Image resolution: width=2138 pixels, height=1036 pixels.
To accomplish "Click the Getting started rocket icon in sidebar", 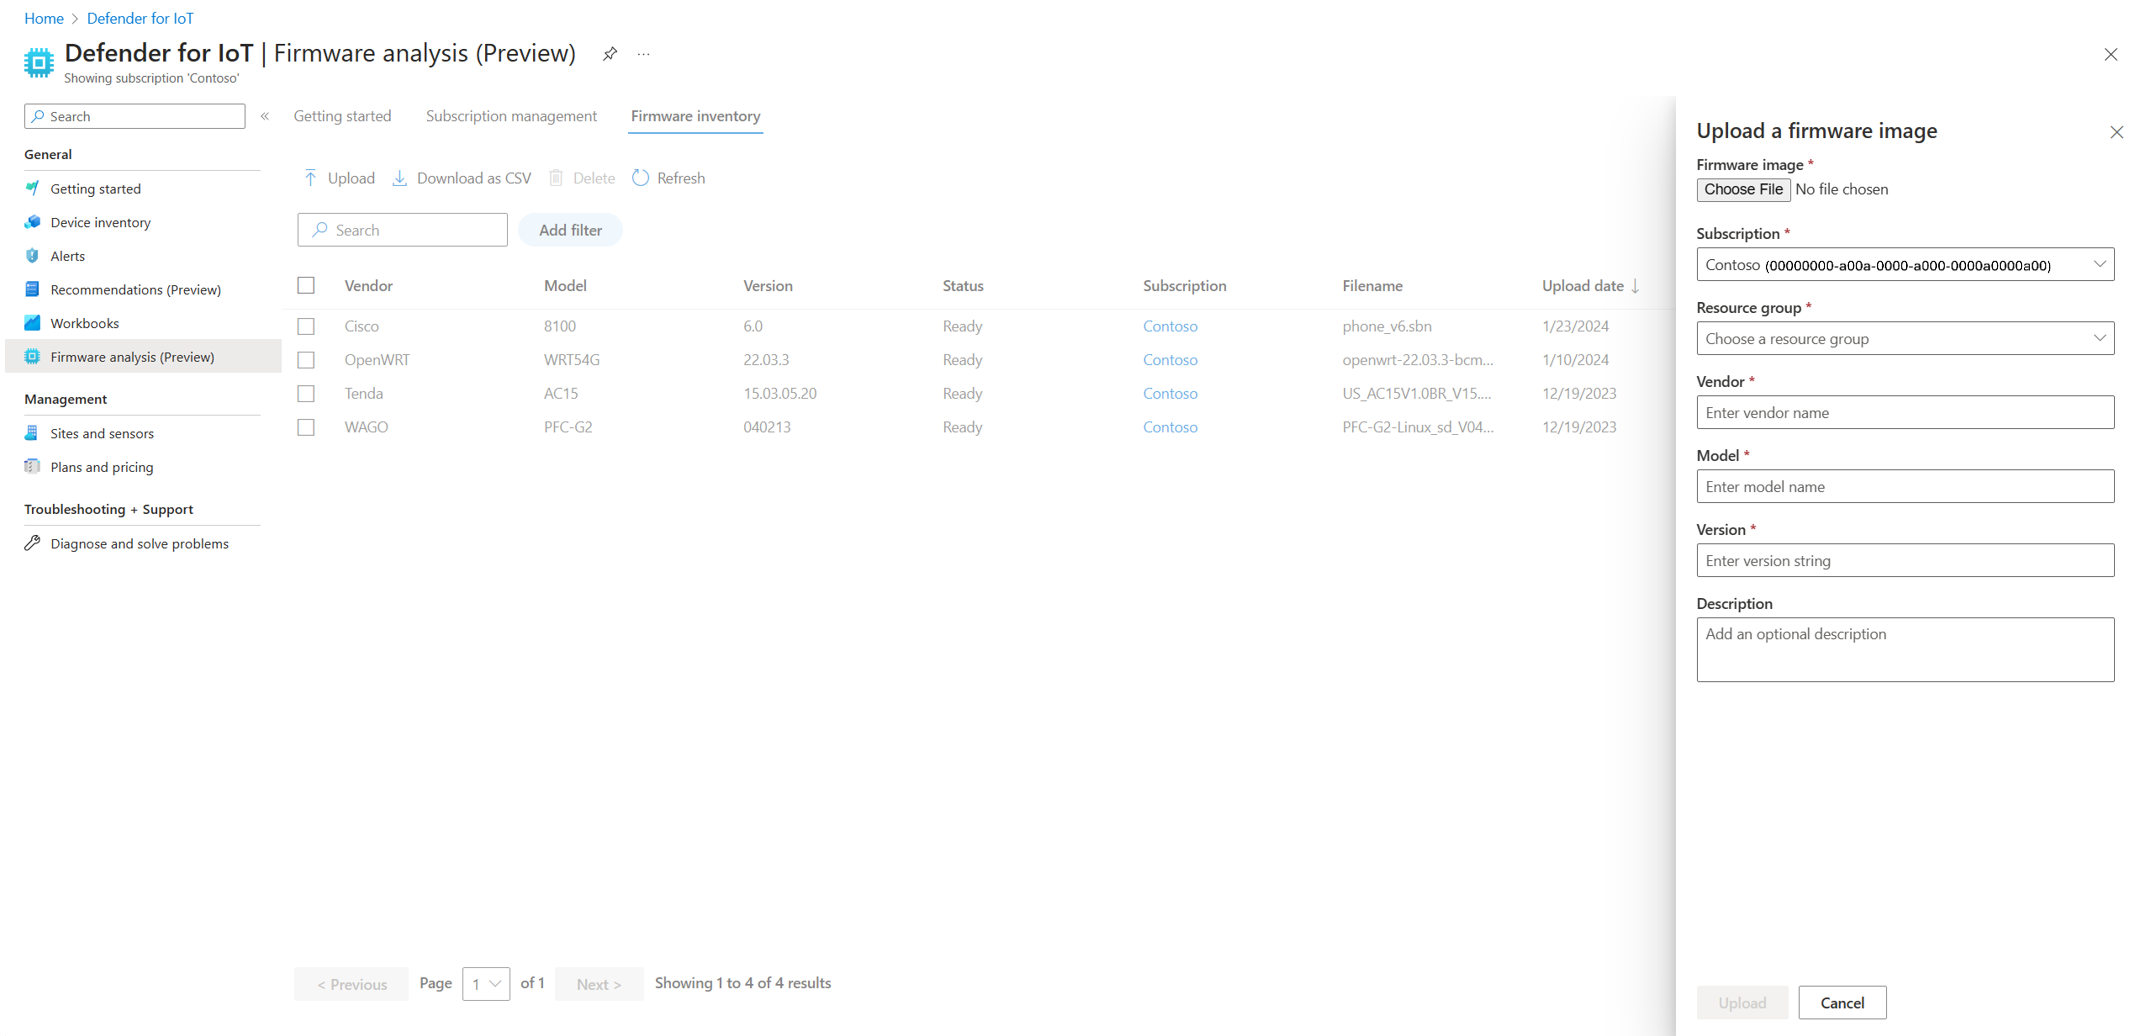I will click(x=33, y=188).
